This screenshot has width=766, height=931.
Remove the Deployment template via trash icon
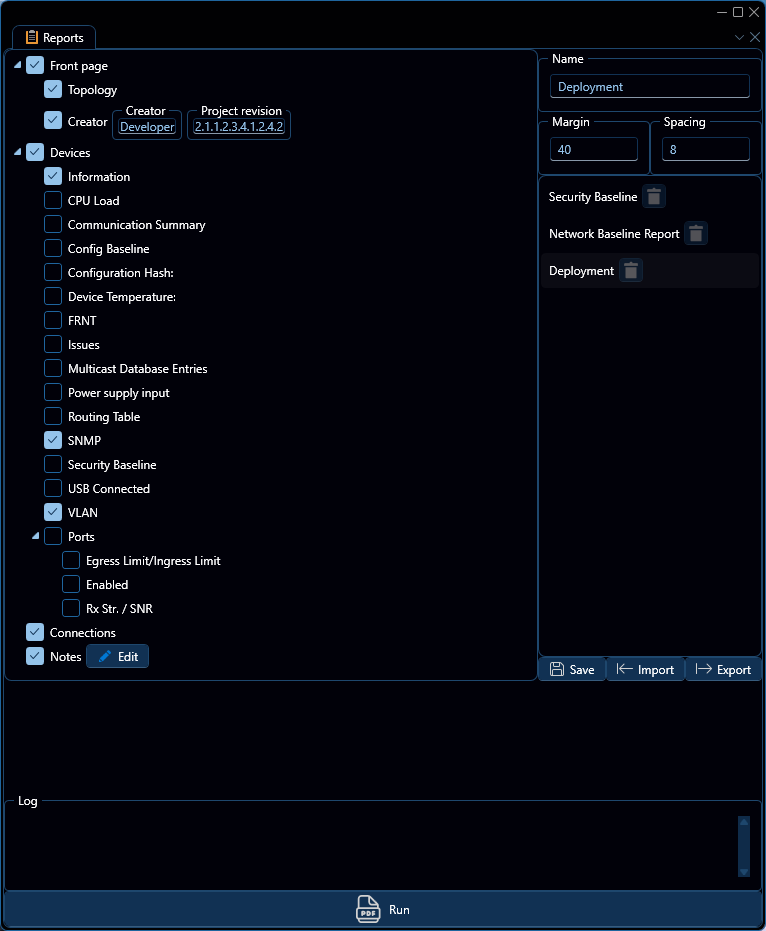tap(630, 271)
